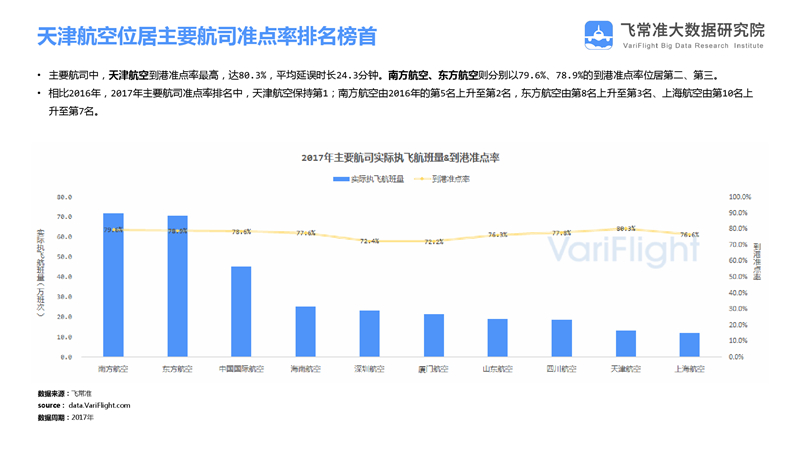Click the 数据来源：飞常准 footer line

click(x=65, y=394)
